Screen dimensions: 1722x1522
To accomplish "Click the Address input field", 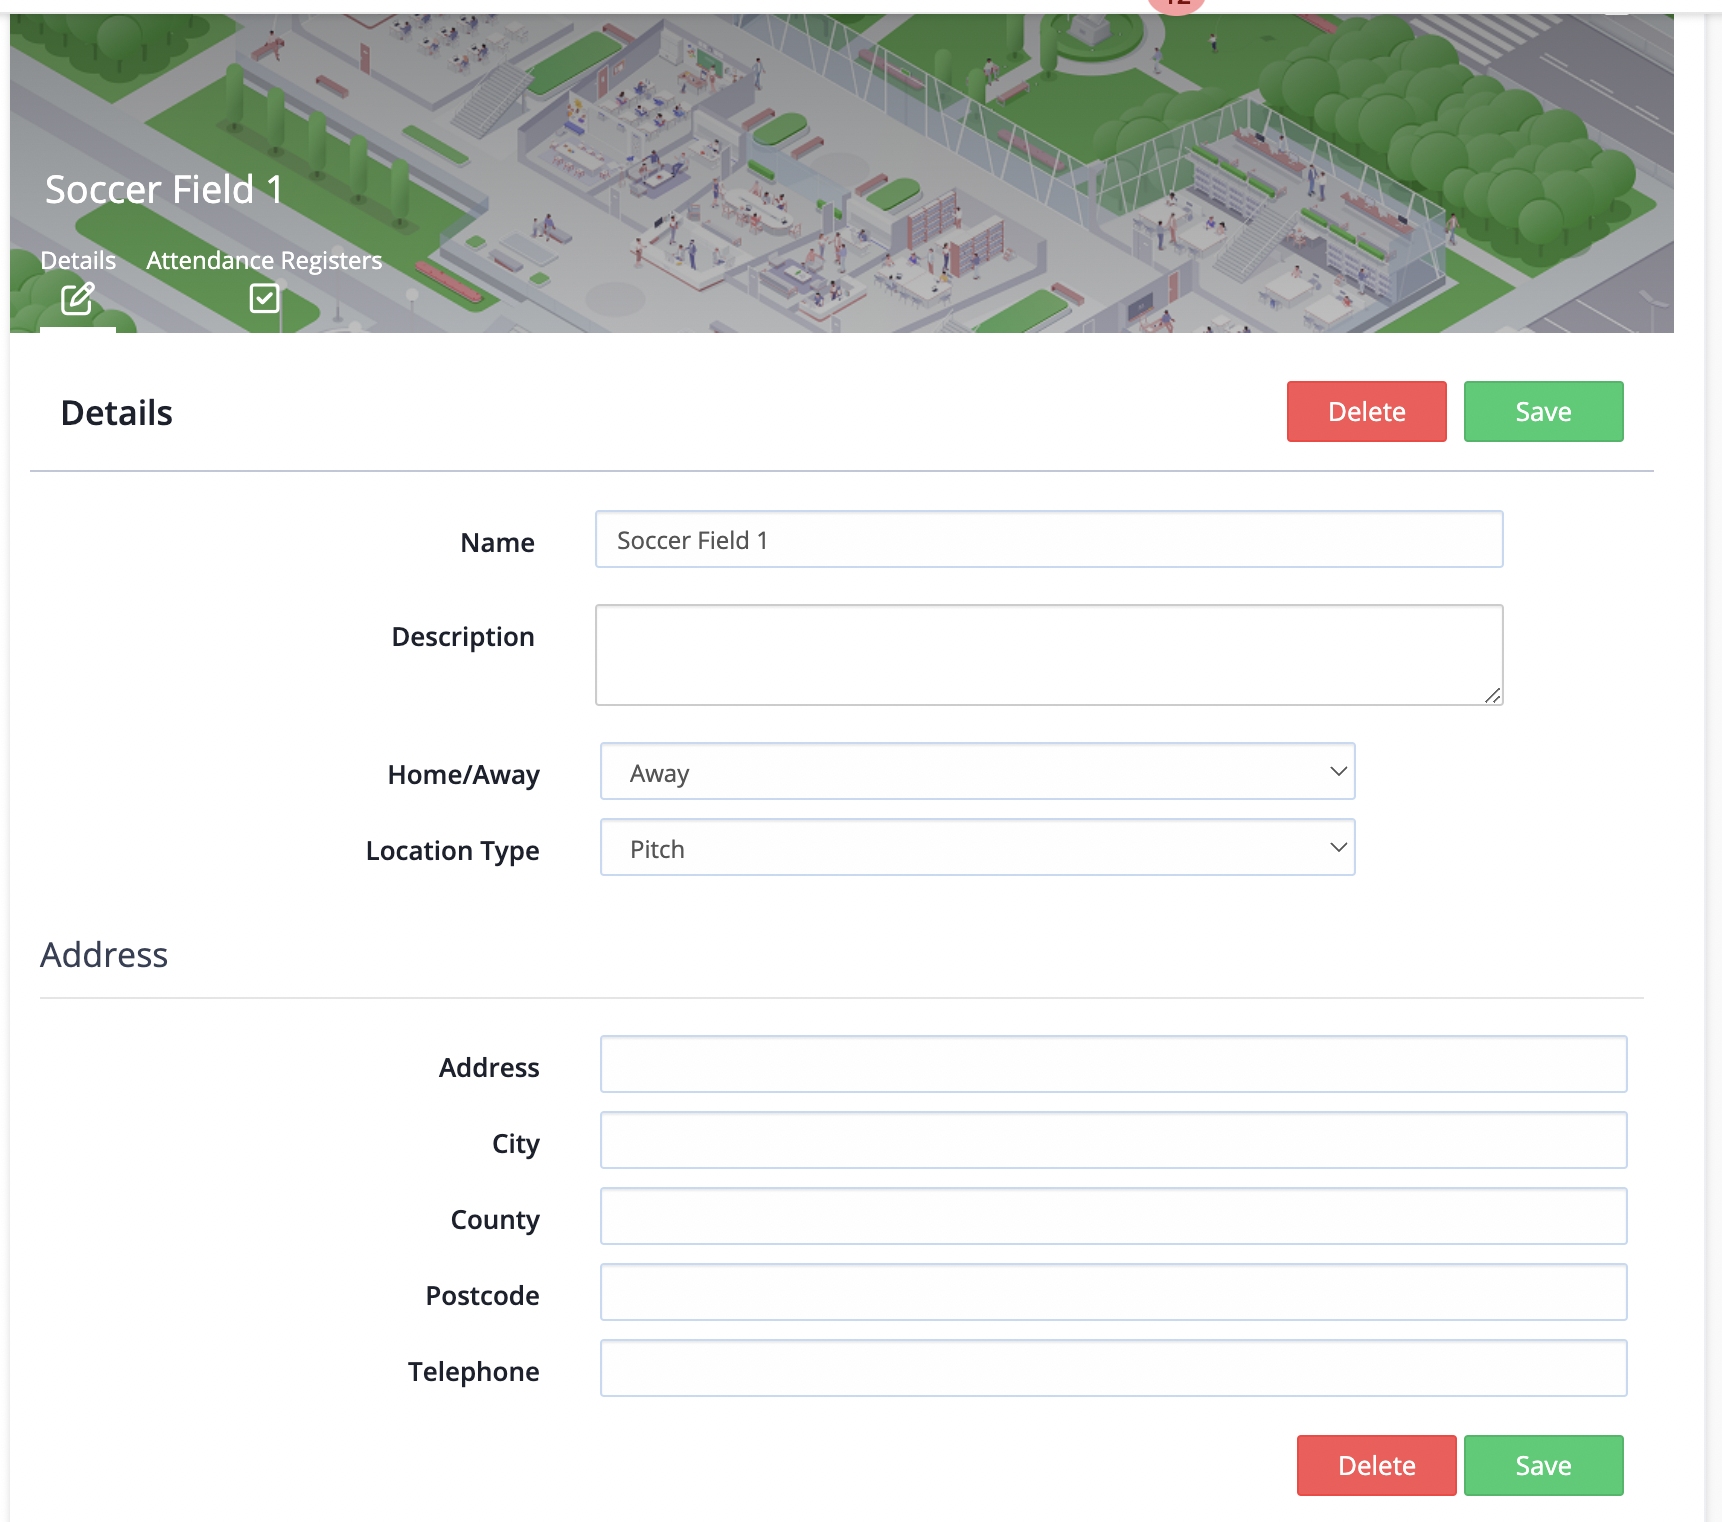I will [1113, 1064].
